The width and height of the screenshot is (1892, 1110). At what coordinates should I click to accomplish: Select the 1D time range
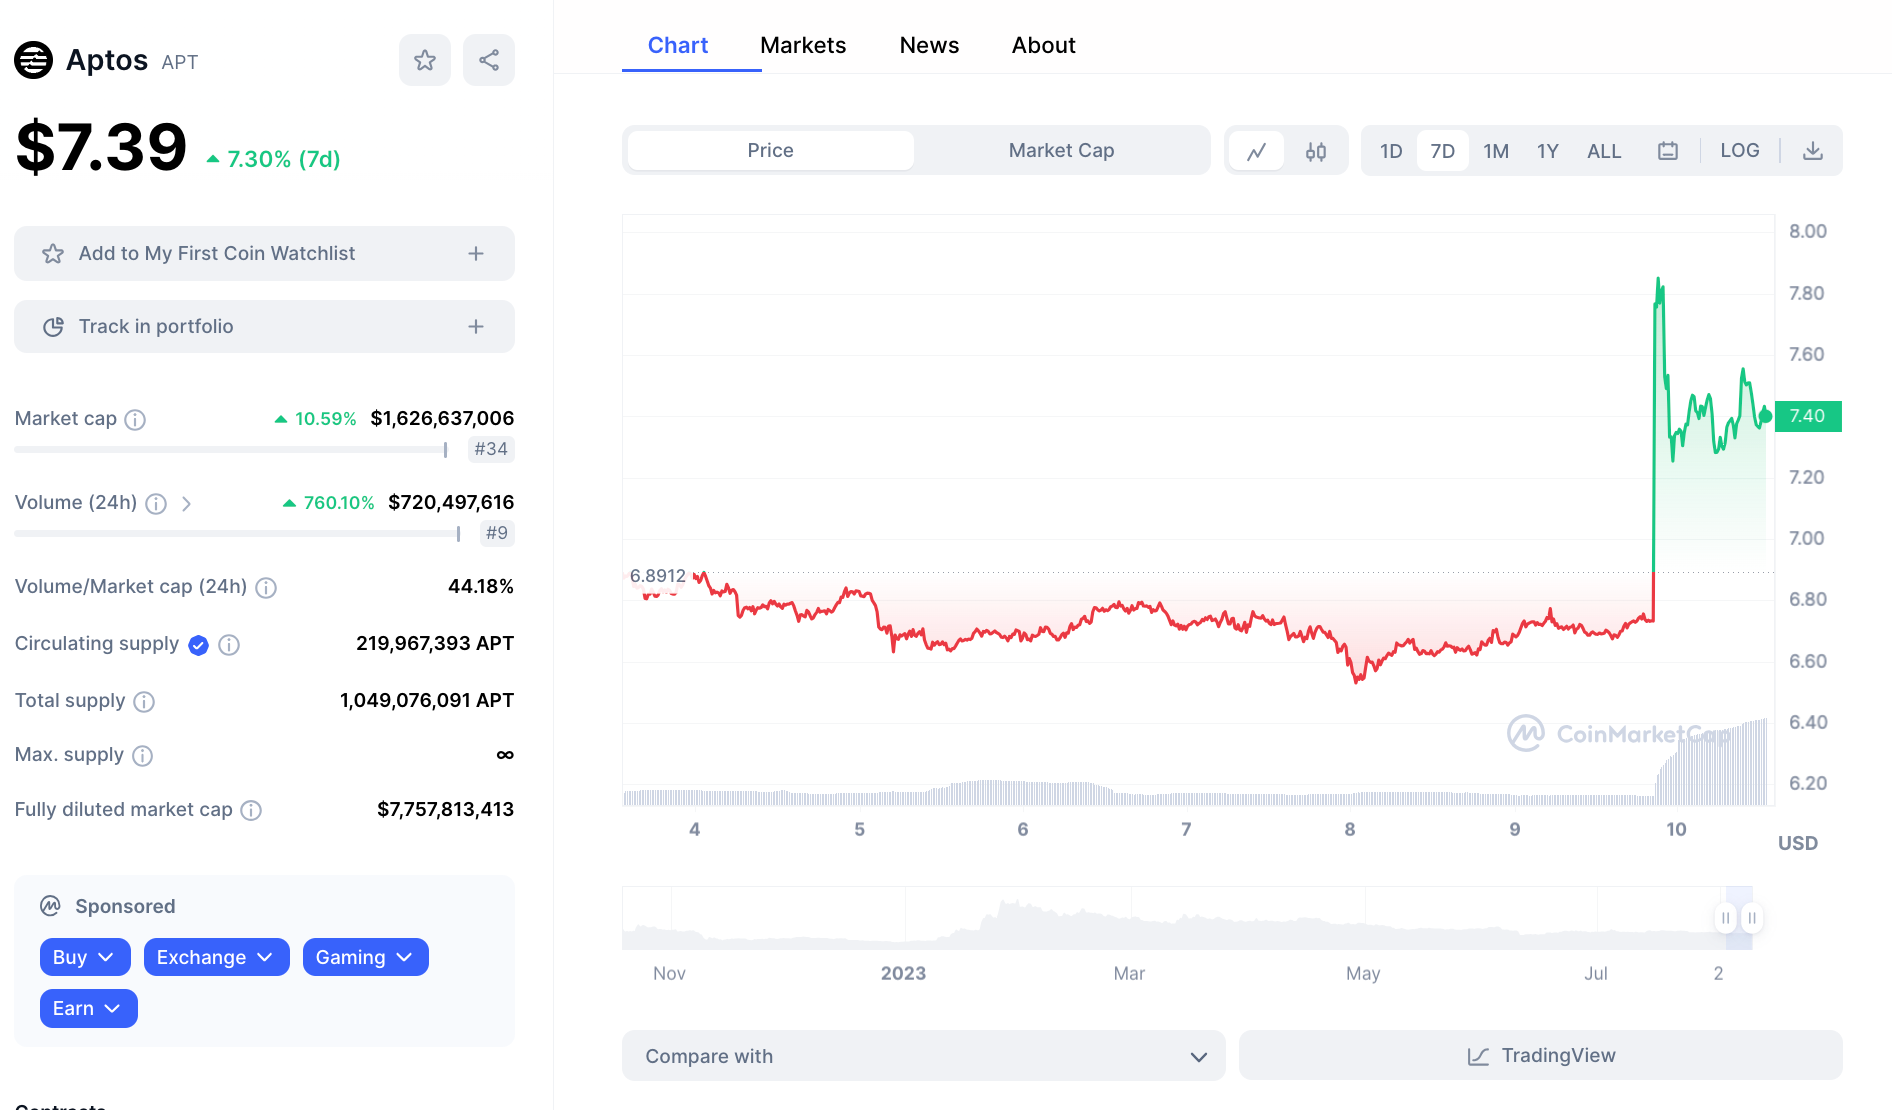(x=1391, y=151)
